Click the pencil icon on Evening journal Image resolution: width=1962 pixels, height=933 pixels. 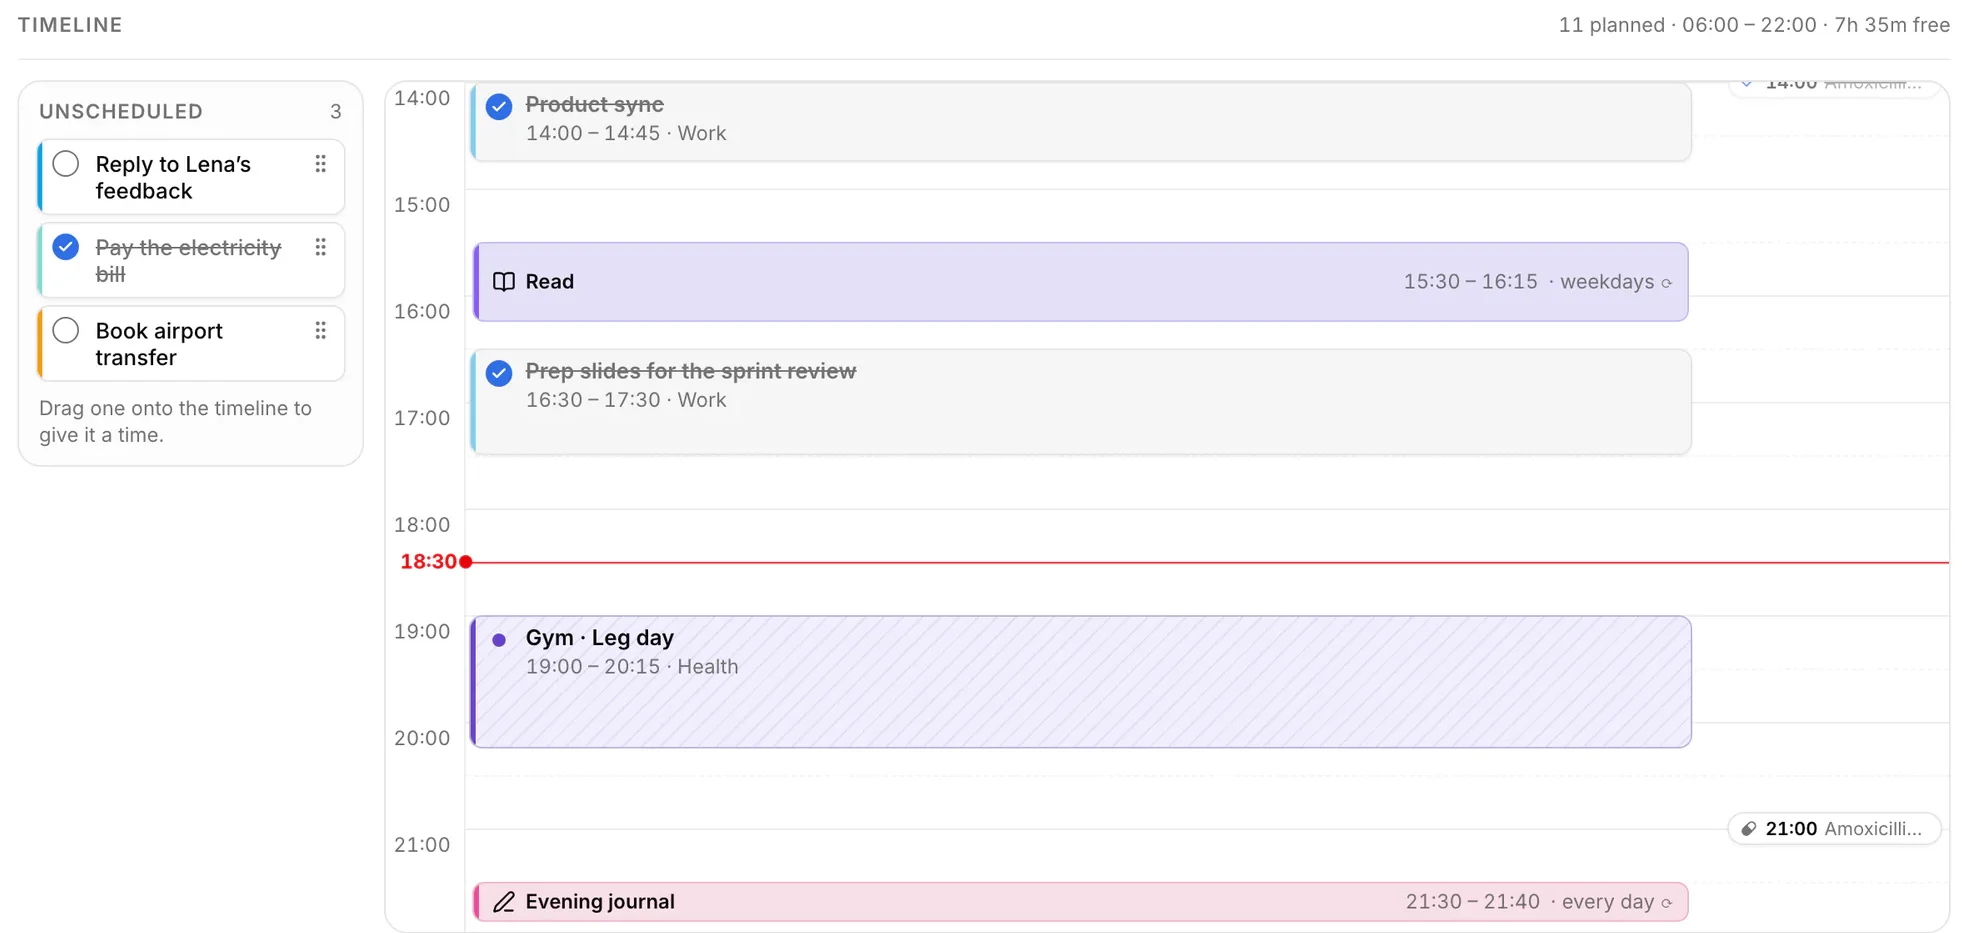tap(504, 902)
